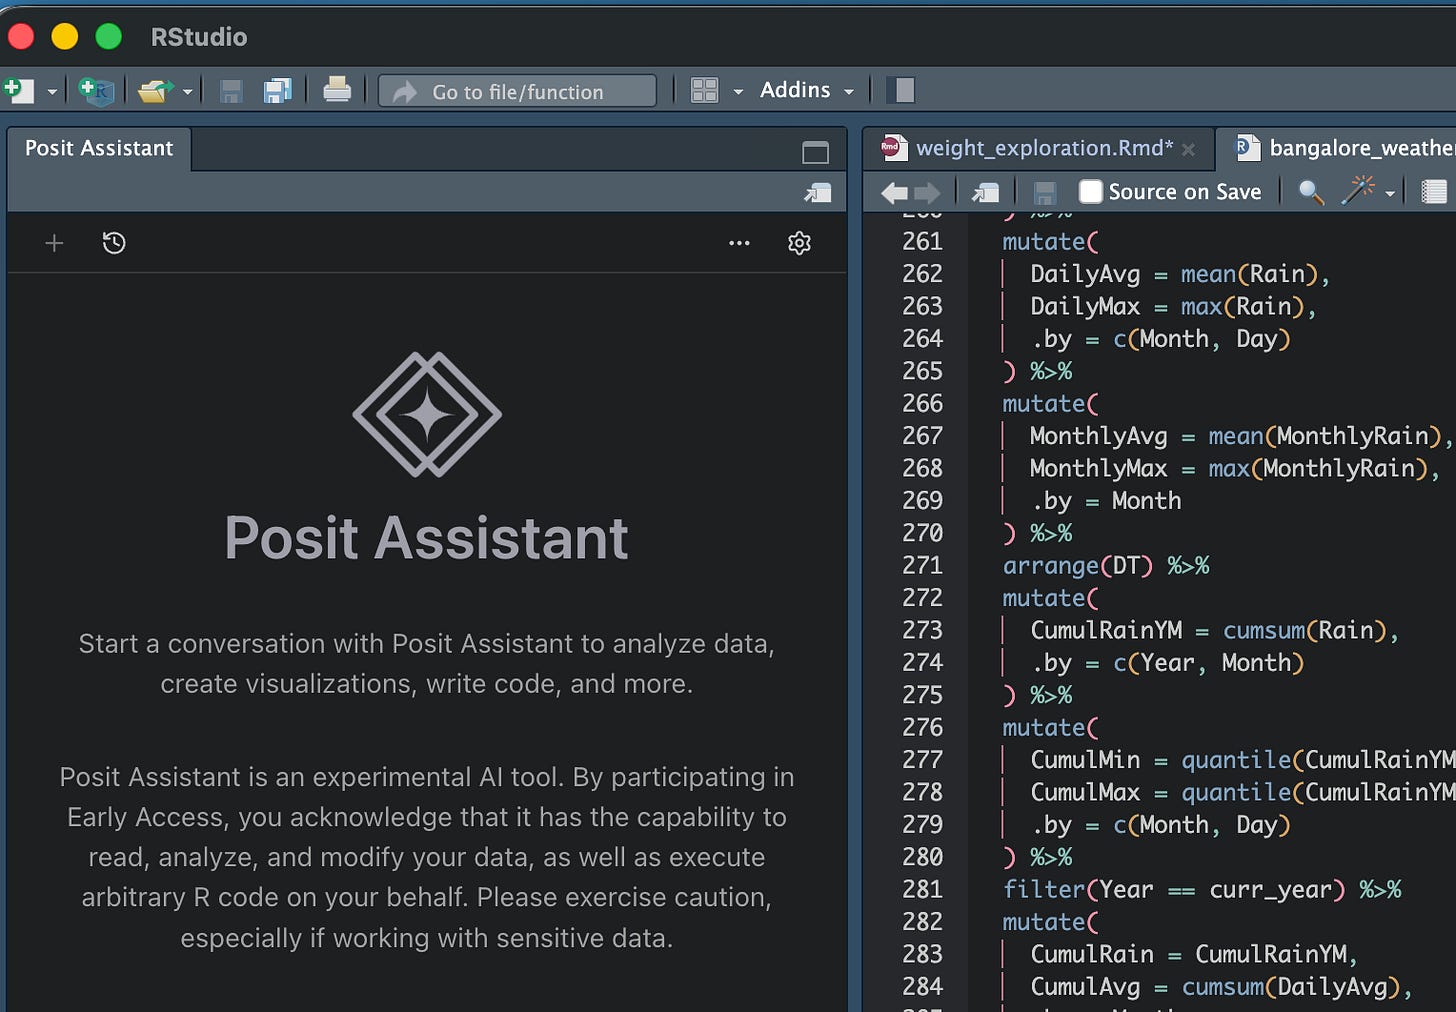Enable the Source on Save checkbox
This screenshot has height=1012, width=1456.
coord(1091,191)
